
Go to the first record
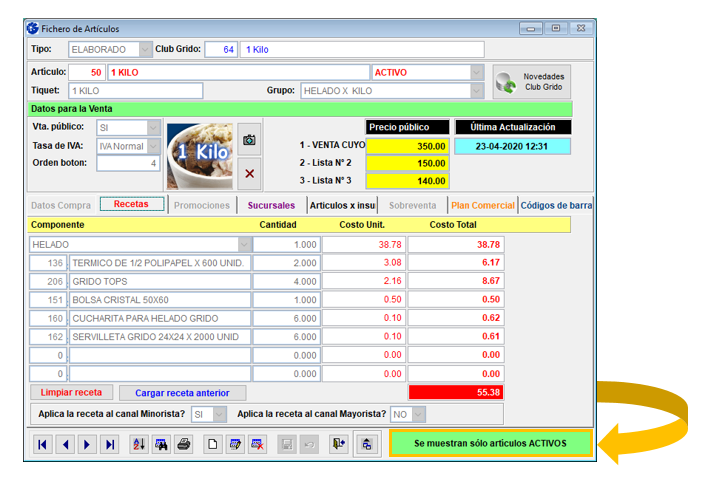(x=43, y=444)
